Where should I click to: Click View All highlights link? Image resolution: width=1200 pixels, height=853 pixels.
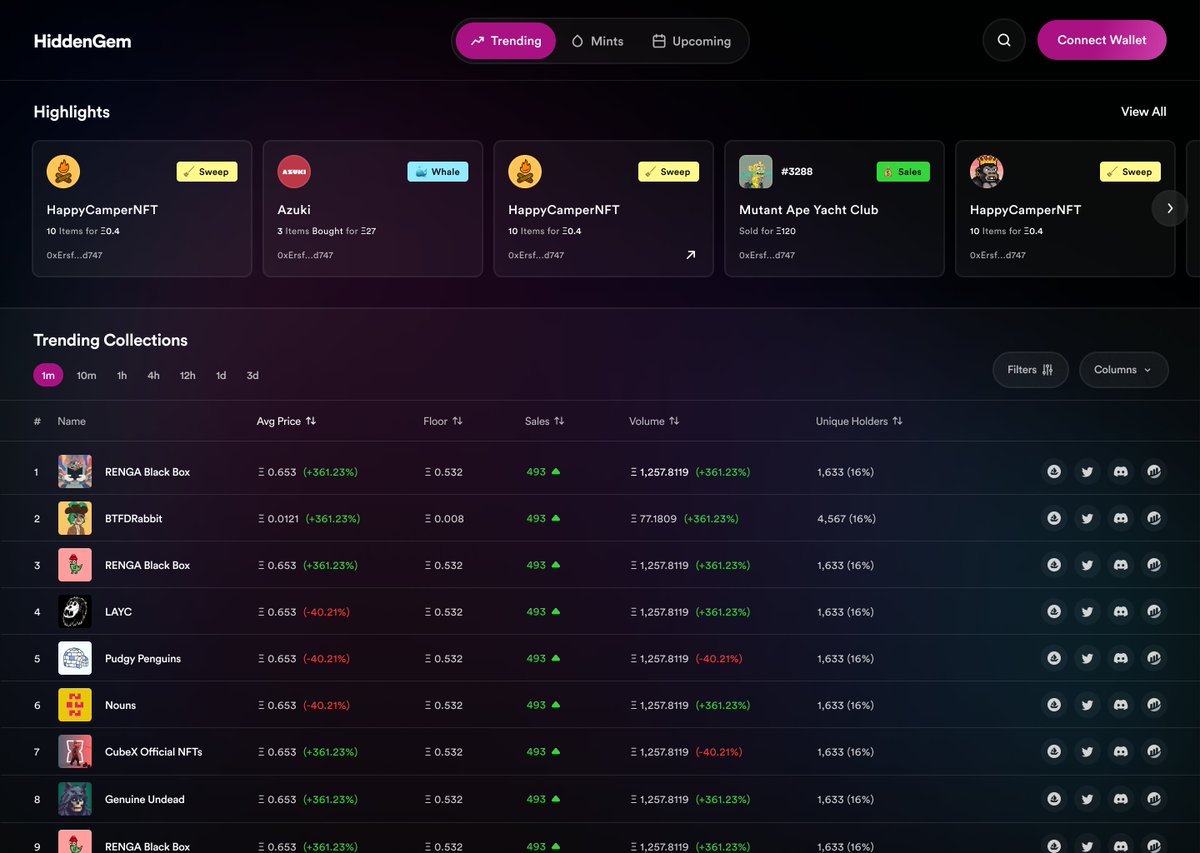1143,112
